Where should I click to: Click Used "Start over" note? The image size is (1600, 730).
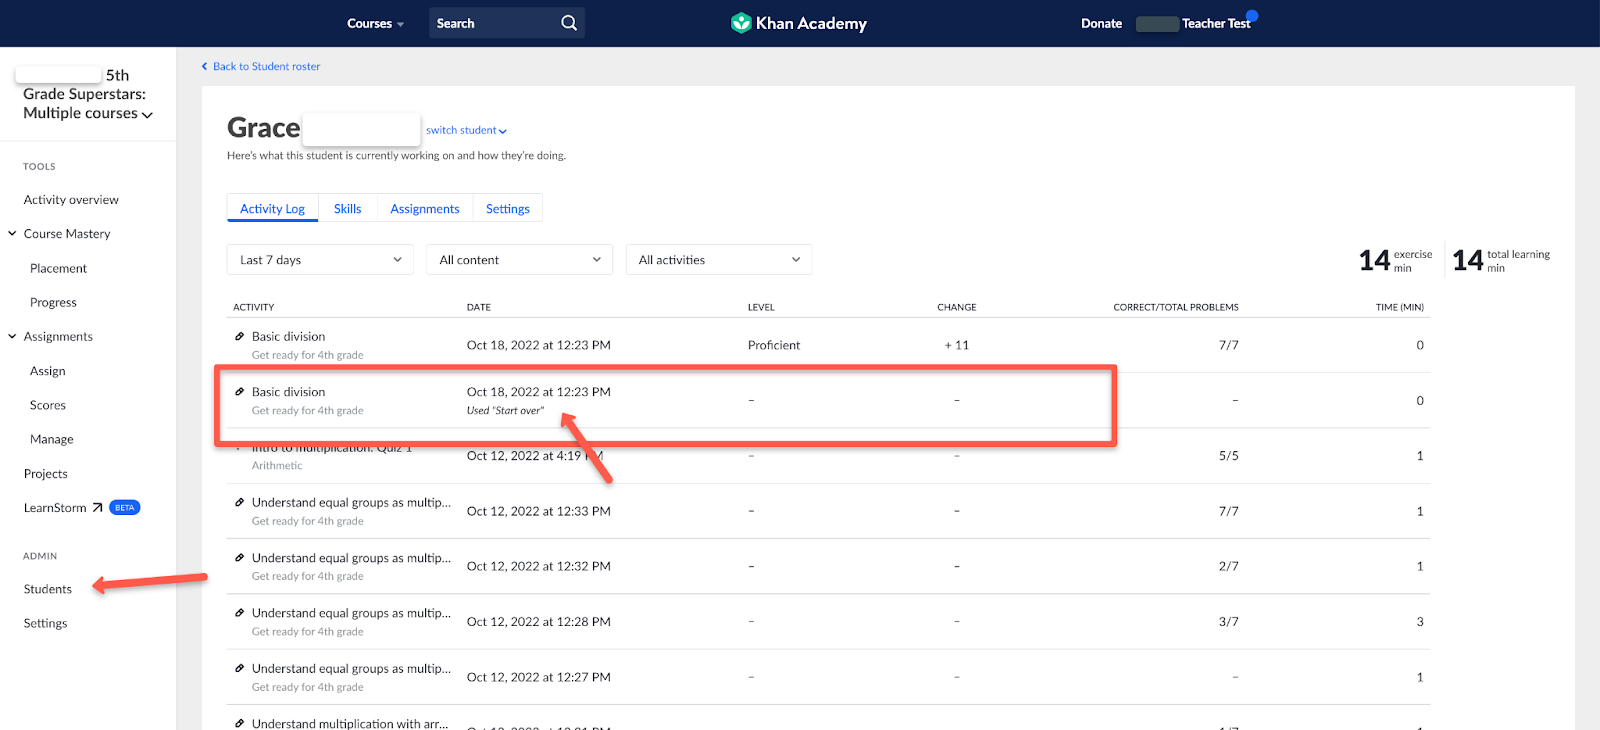click(506, 411)
